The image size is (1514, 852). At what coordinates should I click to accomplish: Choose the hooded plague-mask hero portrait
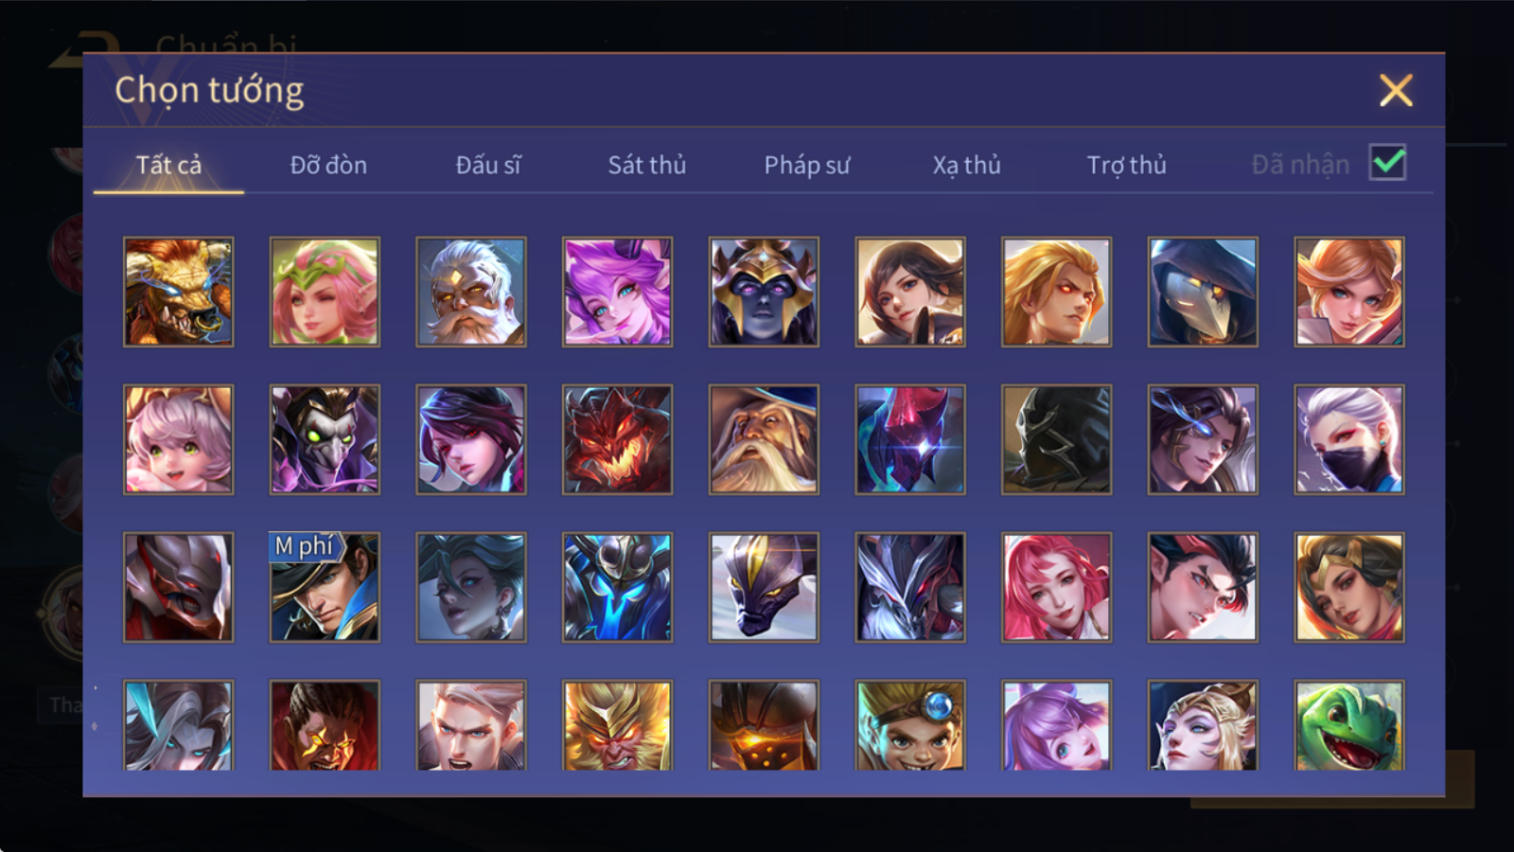point(1203,292)
